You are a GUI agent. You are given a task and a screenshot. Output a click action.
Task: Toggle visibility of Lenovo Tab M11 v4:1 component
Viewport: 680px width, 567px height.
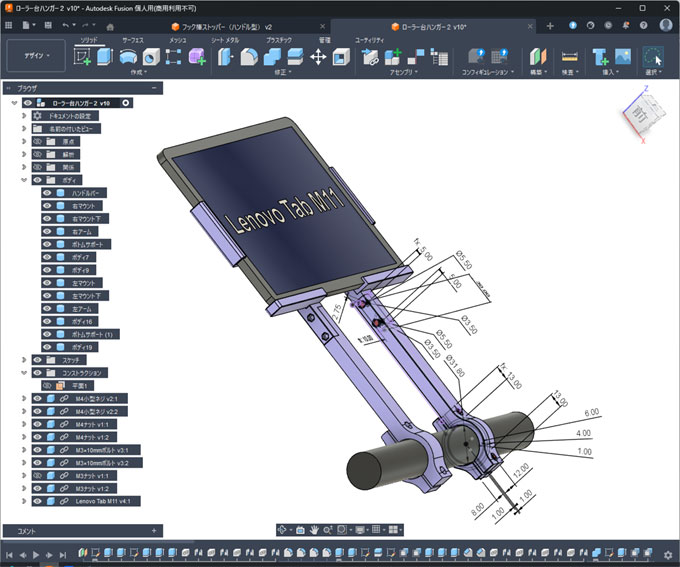click(37, 501)
